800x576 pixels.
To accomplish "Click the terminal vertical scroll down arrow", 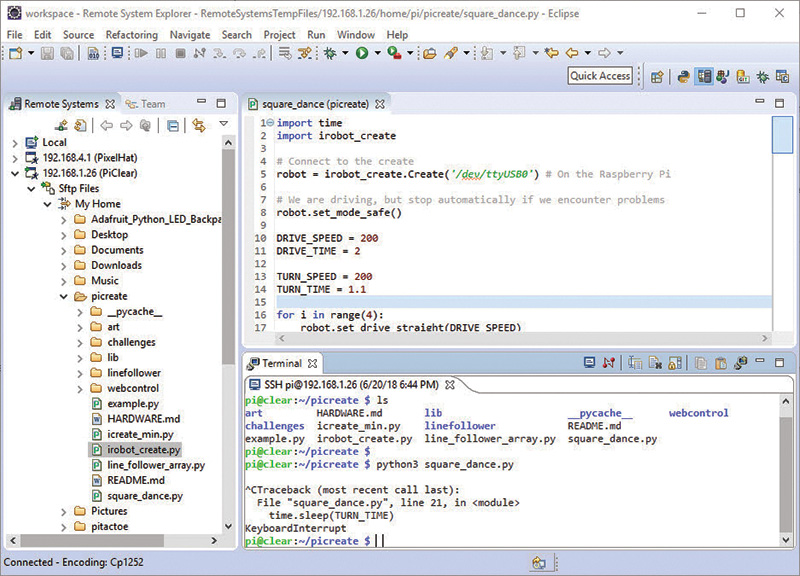I will pyautogui.click(x=786, y=540).
